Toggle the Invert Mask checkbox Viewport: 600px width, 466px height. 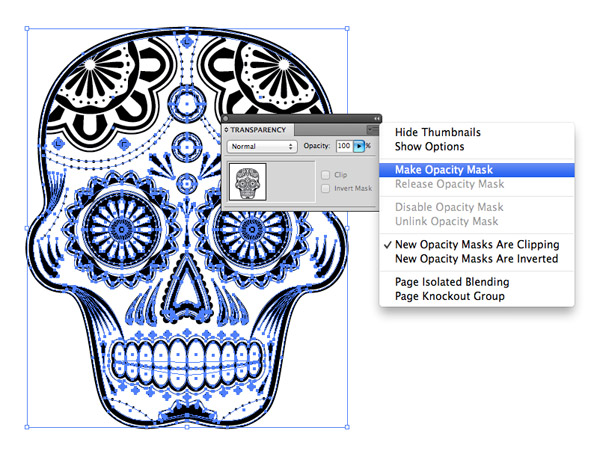click(x=325, y=188)
